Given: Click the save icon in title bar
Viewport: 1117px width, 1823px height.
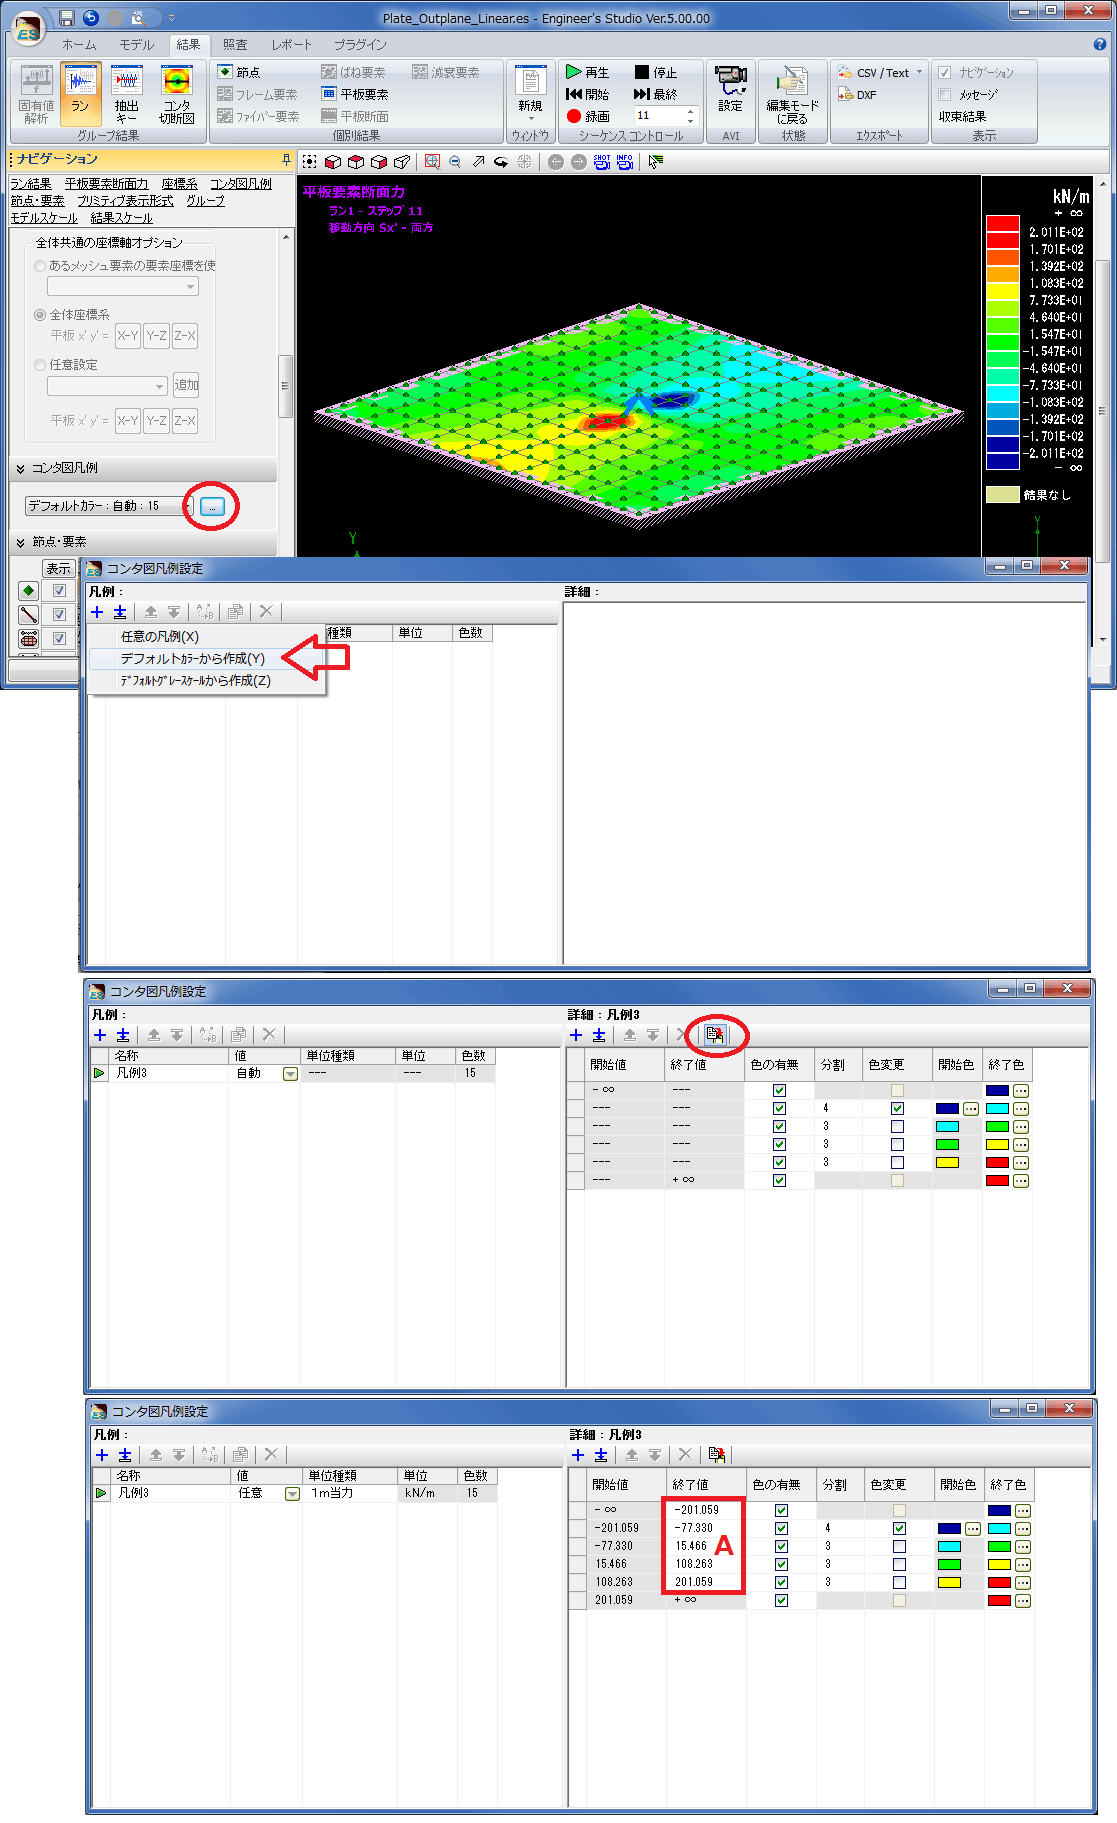Looking at the screenshot, I should pyautogui.click(x=67, y=18).
